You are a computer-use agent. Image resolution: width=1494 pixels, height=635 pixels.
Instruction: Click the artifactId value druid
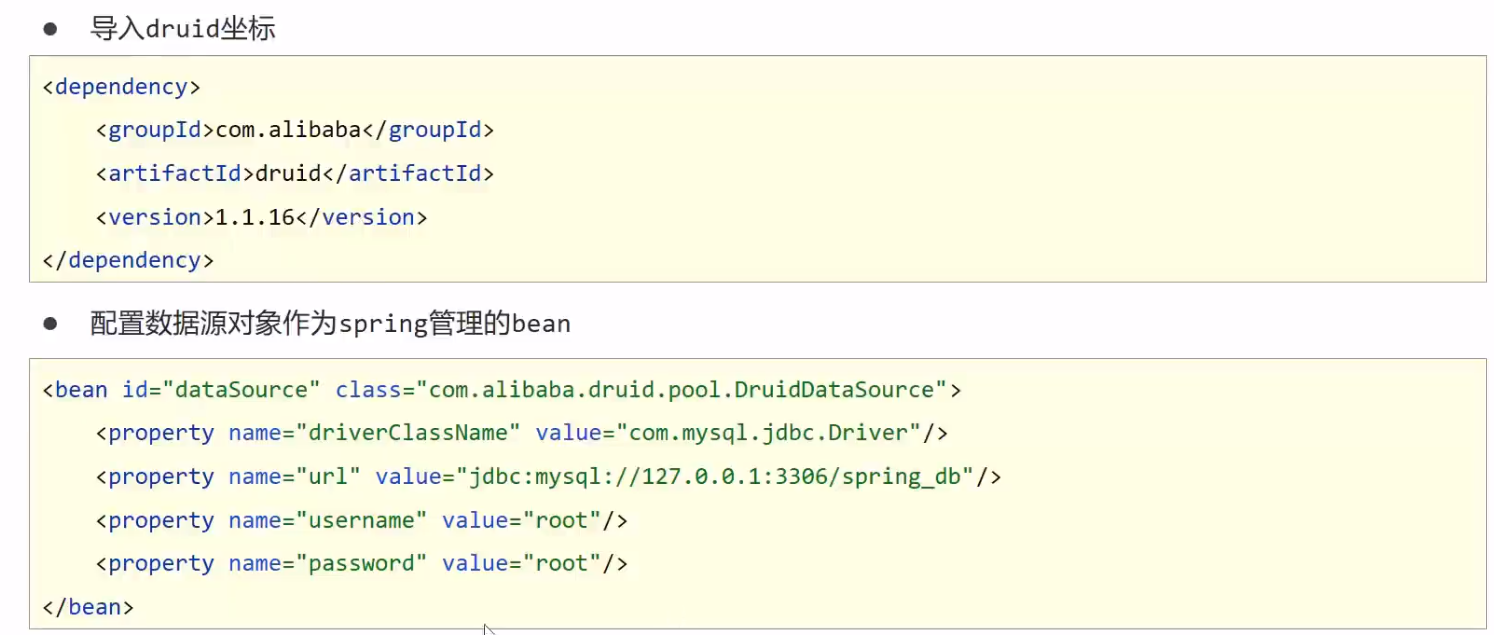(288, 173)
